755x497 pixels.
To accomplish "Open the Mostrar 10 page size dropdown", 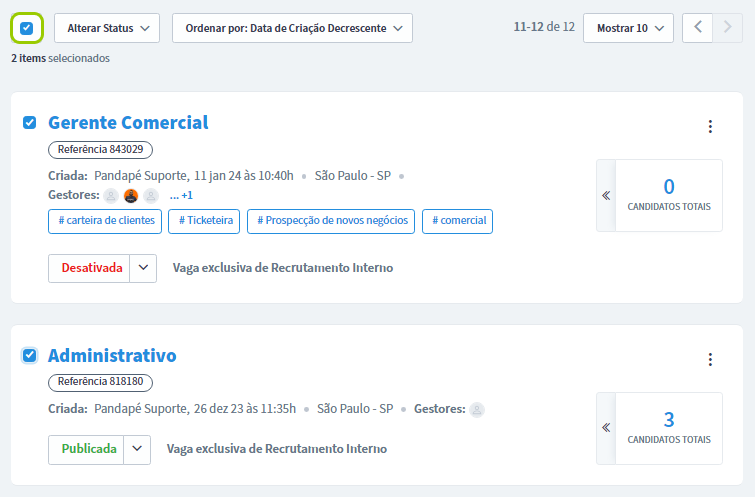I will click(628, 28).
